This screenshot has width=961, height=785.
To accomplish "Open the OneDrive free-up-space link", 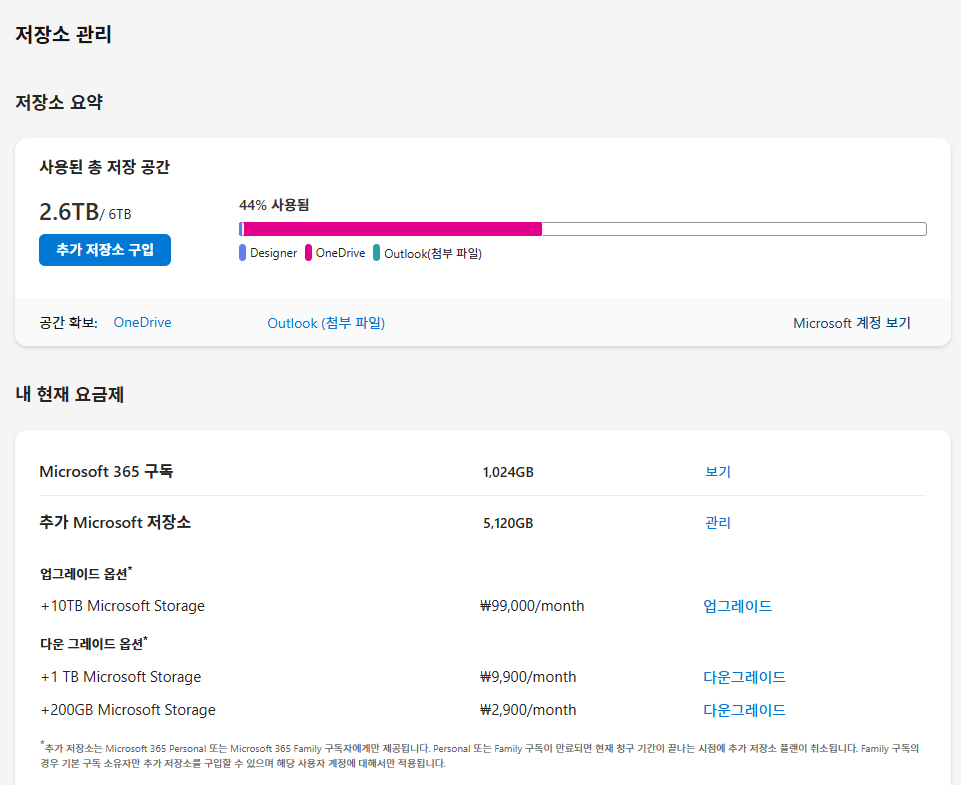I will point(142,322).
